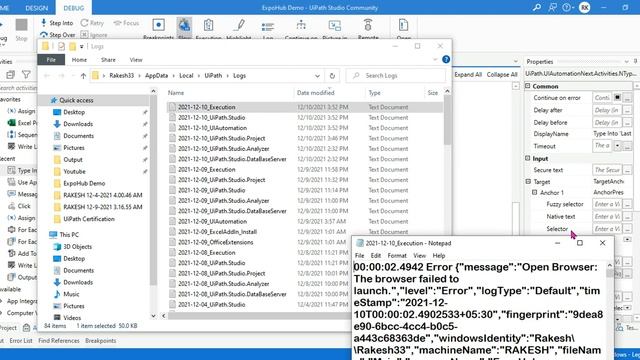Image resolution: width=640 pixels, height=360 pixels.
Task: Click the Focus debug button
Action: point(126,23)
